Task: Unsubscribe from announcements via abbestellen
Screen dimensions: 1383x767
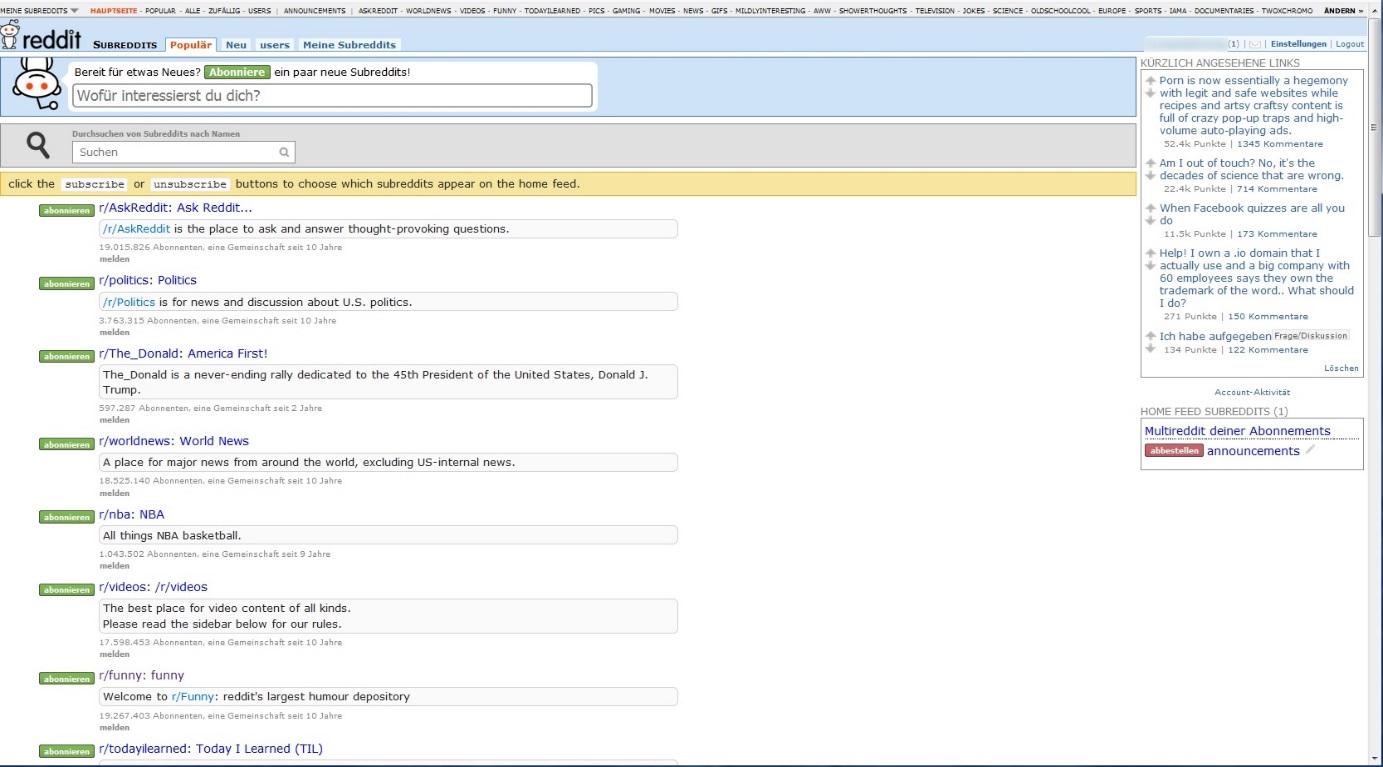Action: pos(1173,451)
